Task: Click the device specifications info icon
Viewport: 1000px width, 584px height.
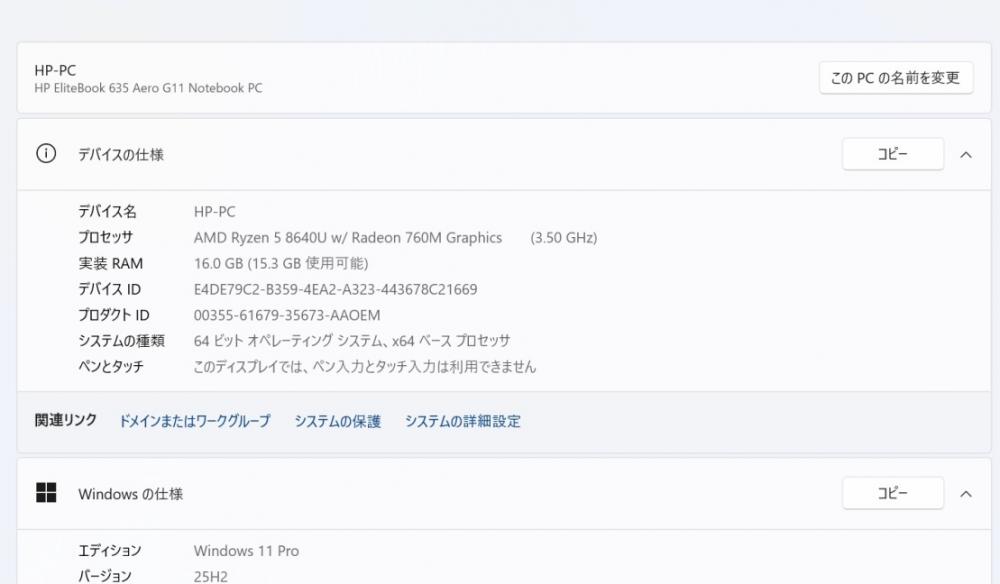Action: click(46, 154)
